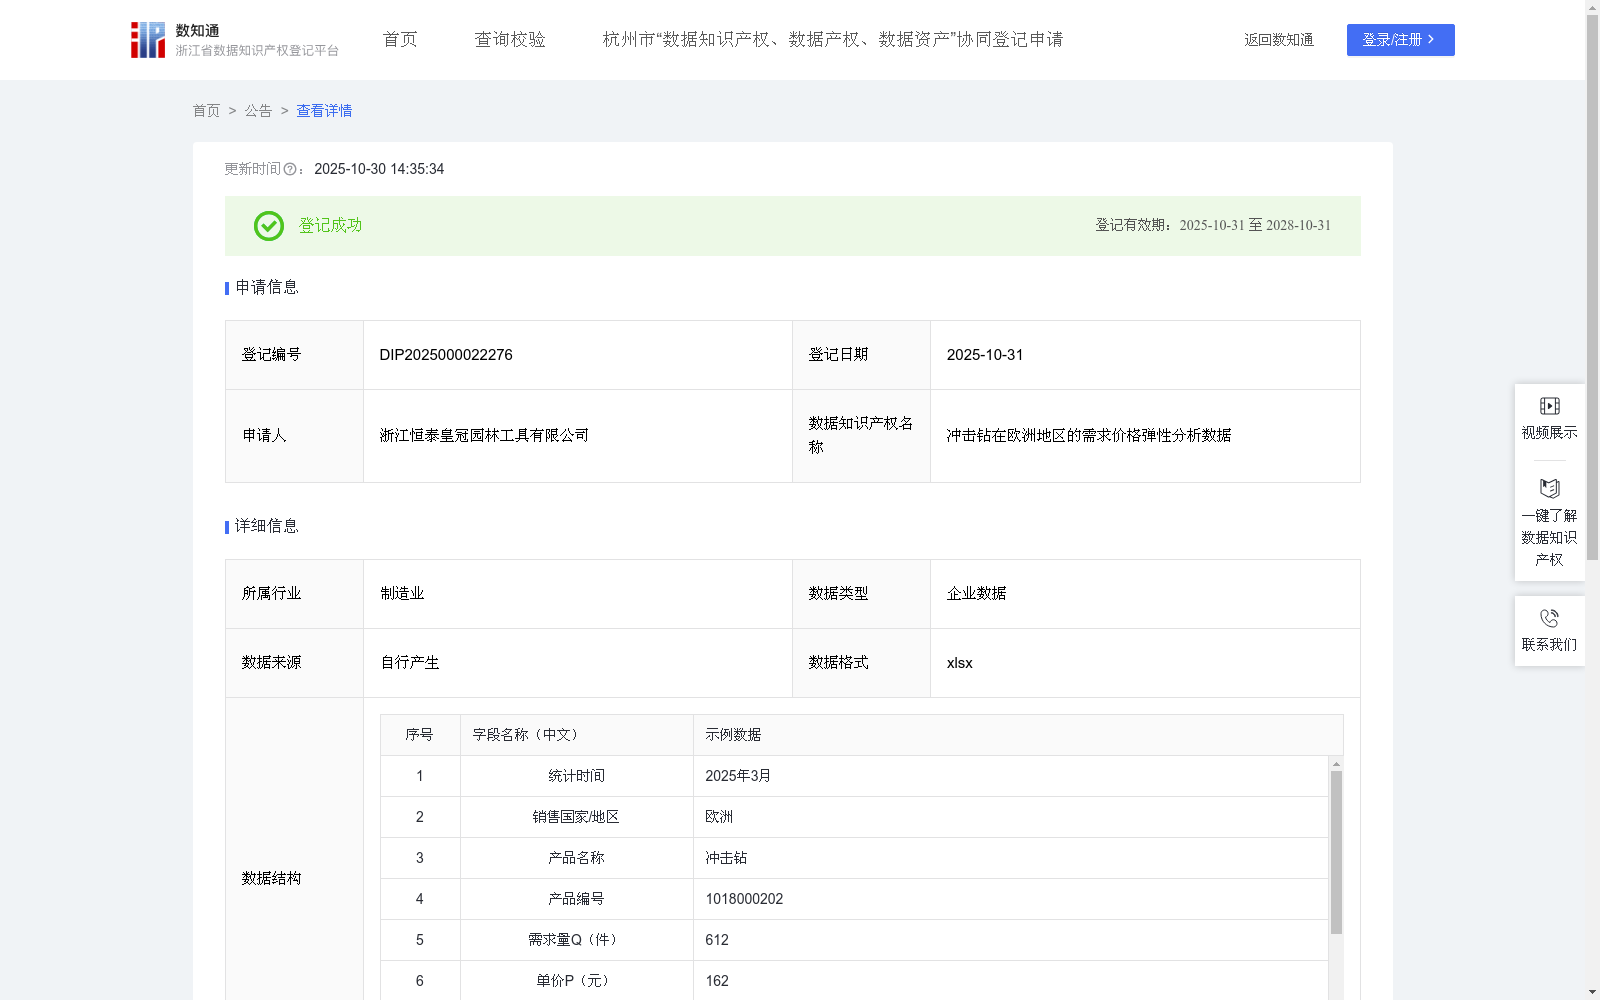1600x1000 pixels.
Task: Click 冲击钻在欧洲地区的需求价格弹性分析数据 text
Action: pyautogui.click(x=1089, y=436)
